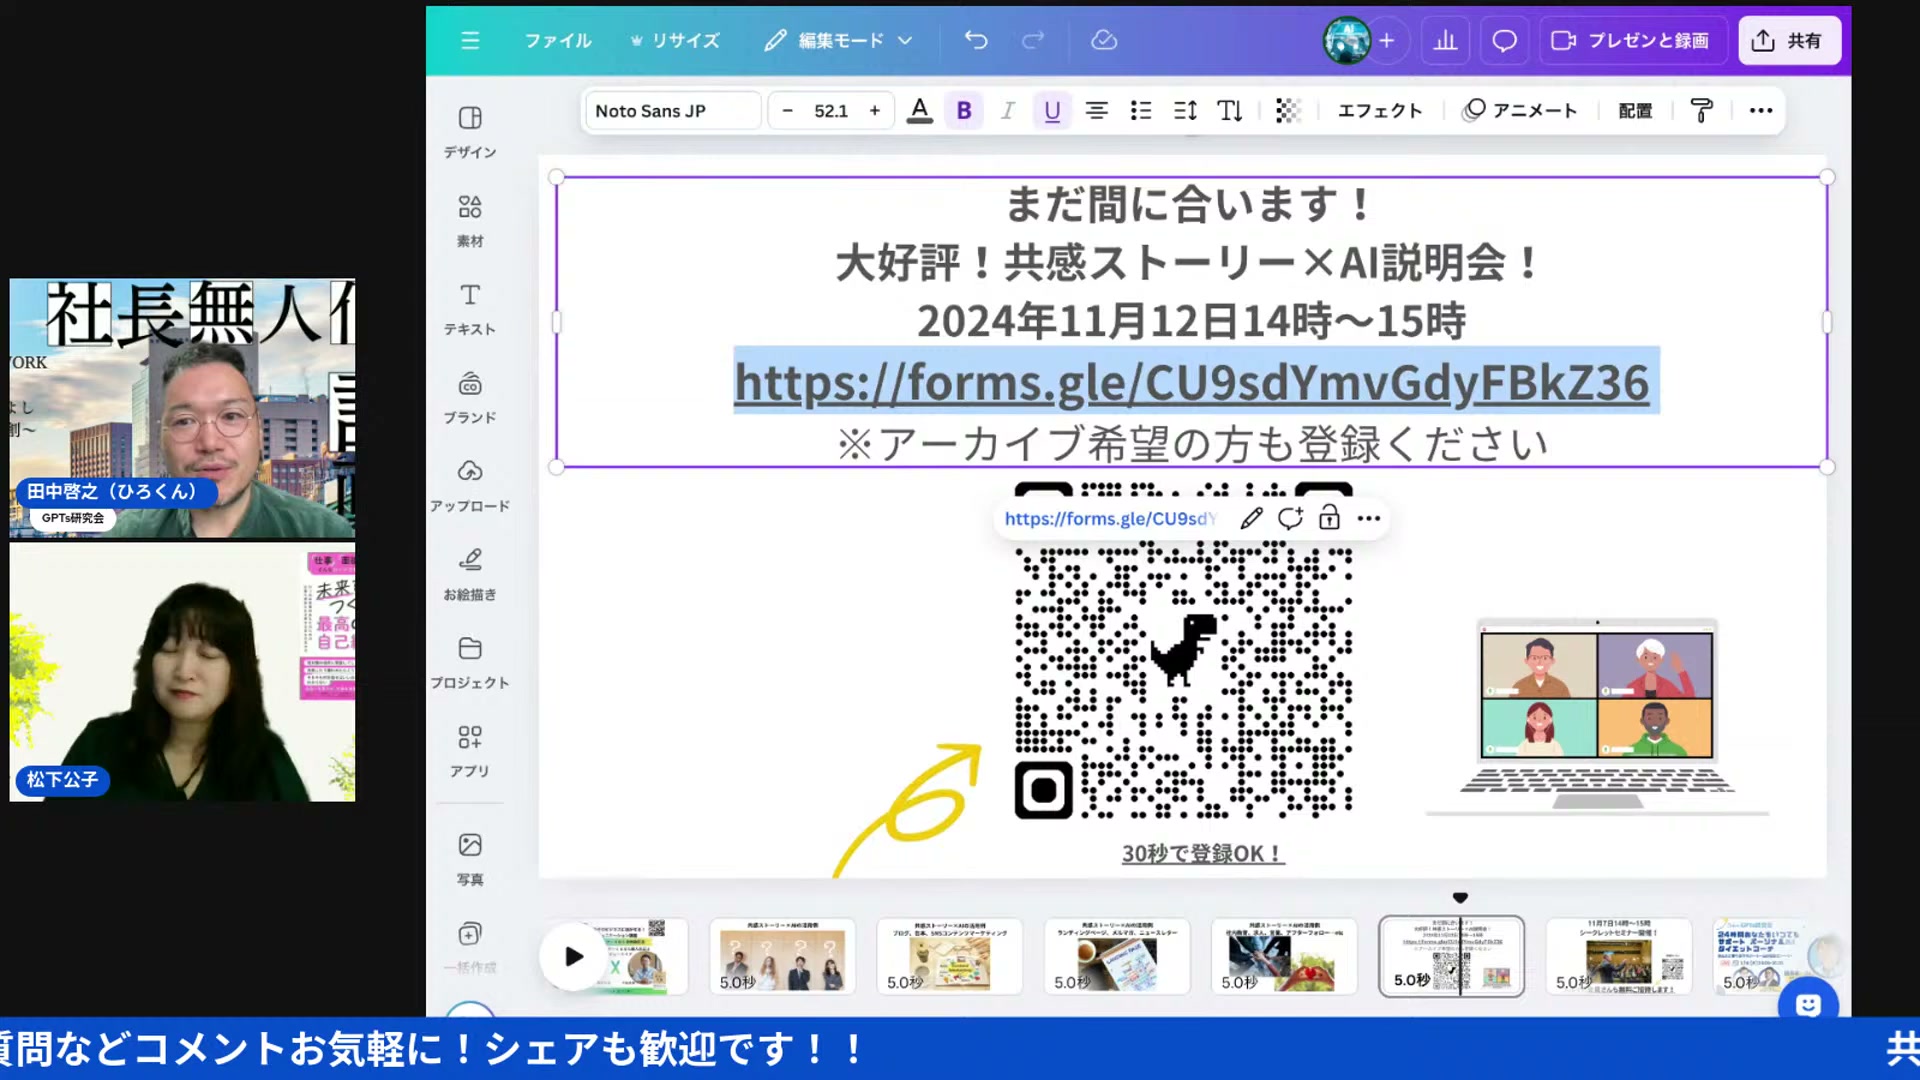Viewport: 1920px width, 1080px height.
Task: Open the text color picker
Action: pos(919,111)
